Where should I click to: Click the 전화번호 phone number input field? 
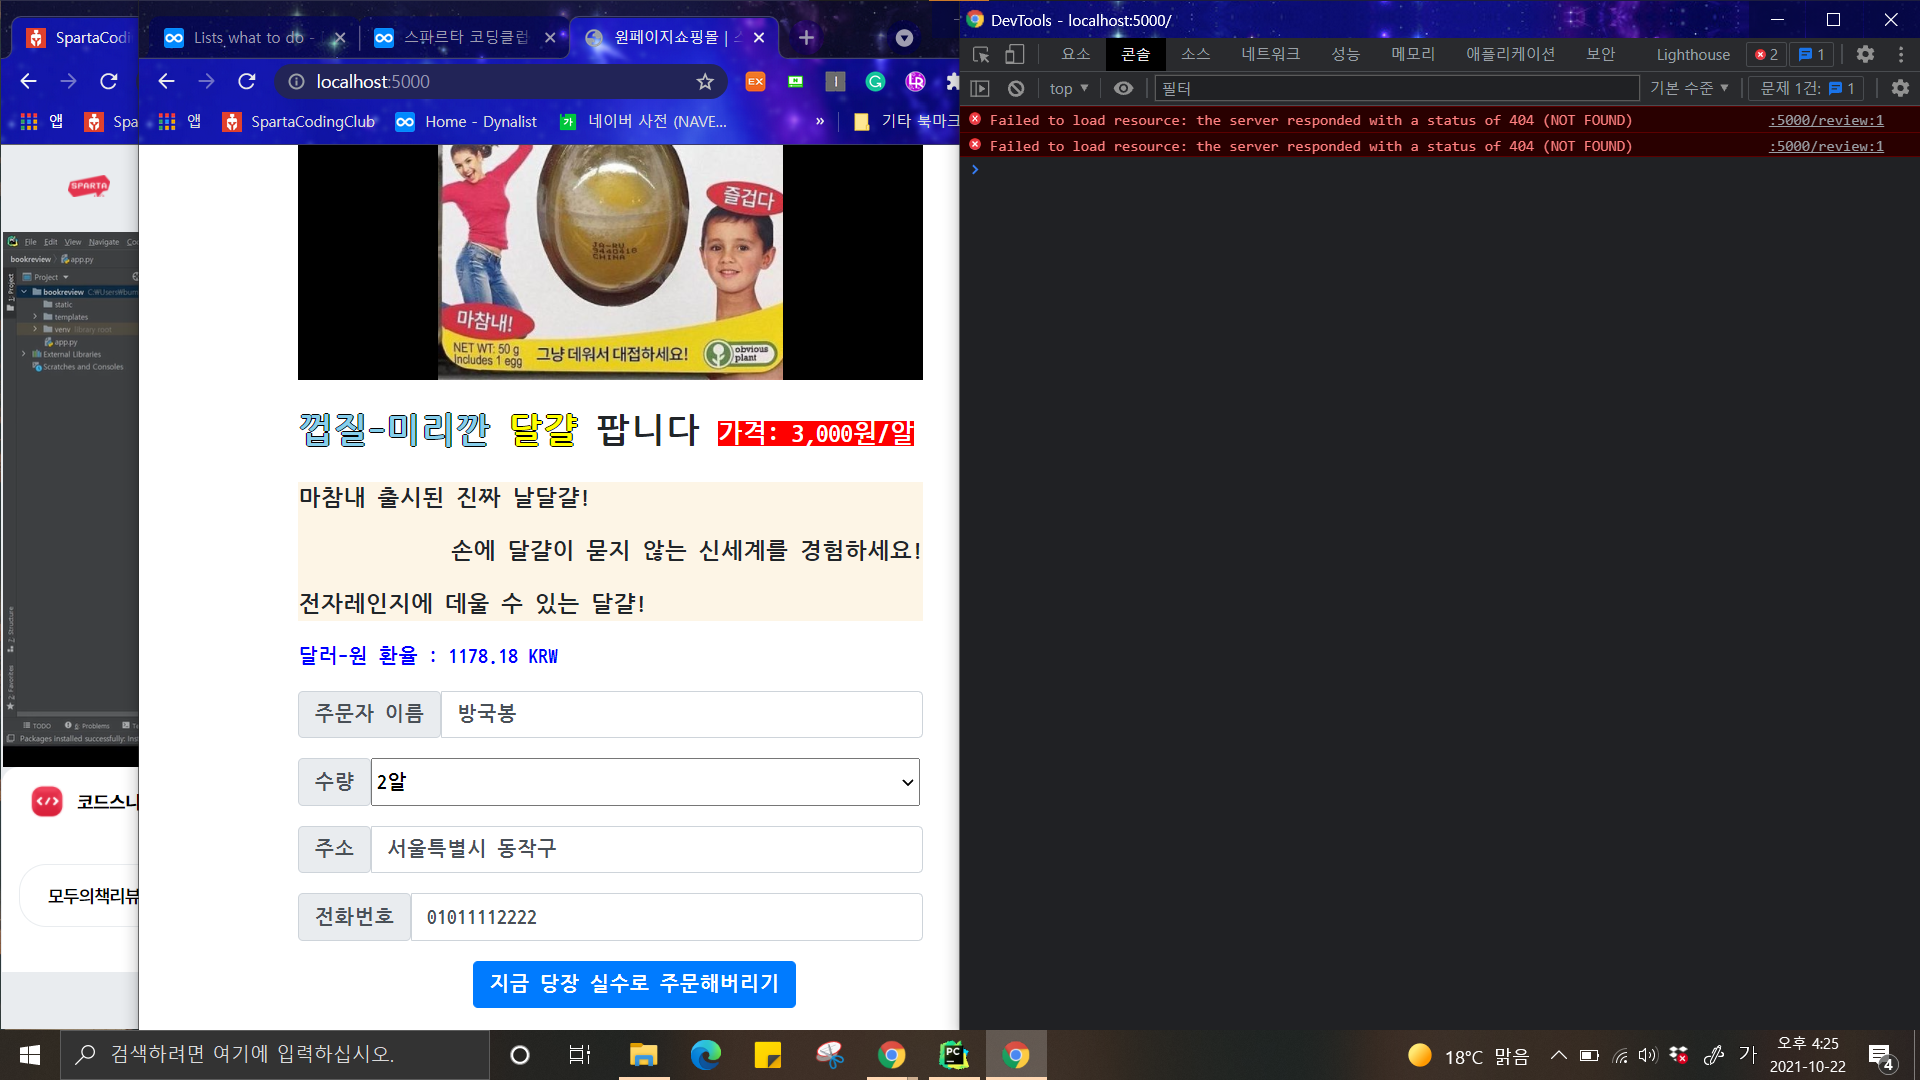[666, 917]
